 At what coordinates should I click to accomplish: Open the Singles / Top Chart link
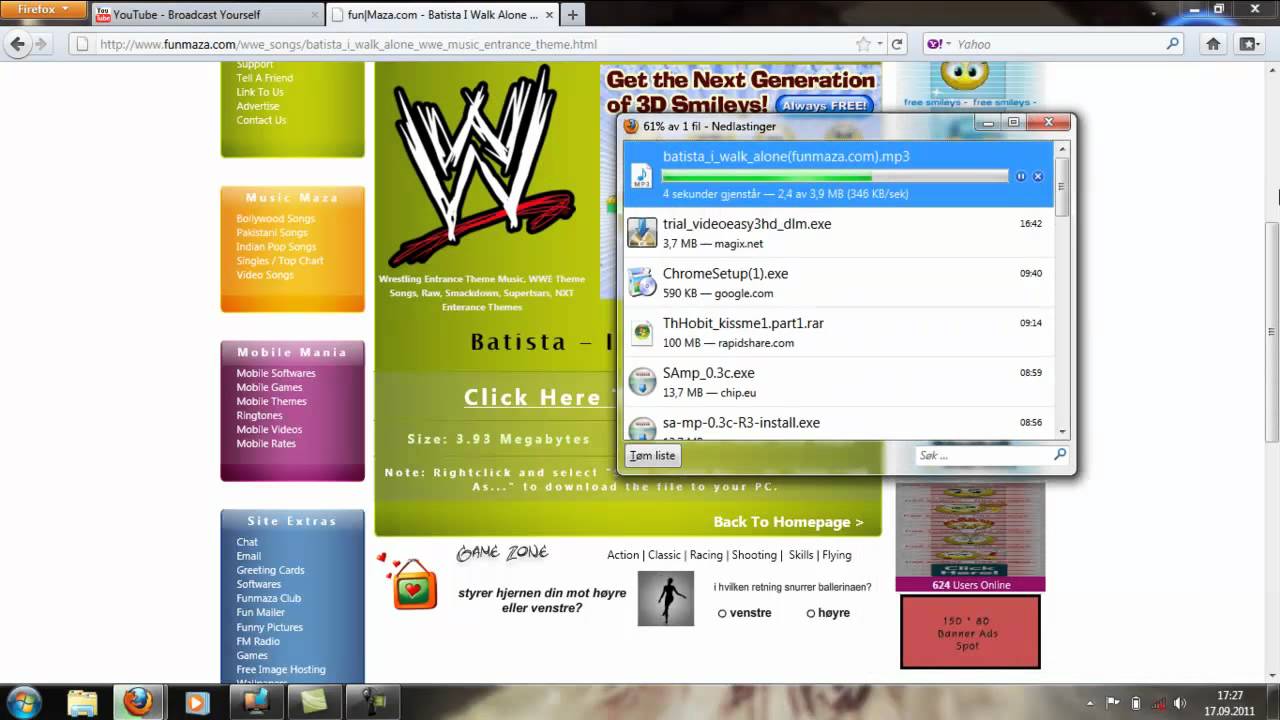280,260
